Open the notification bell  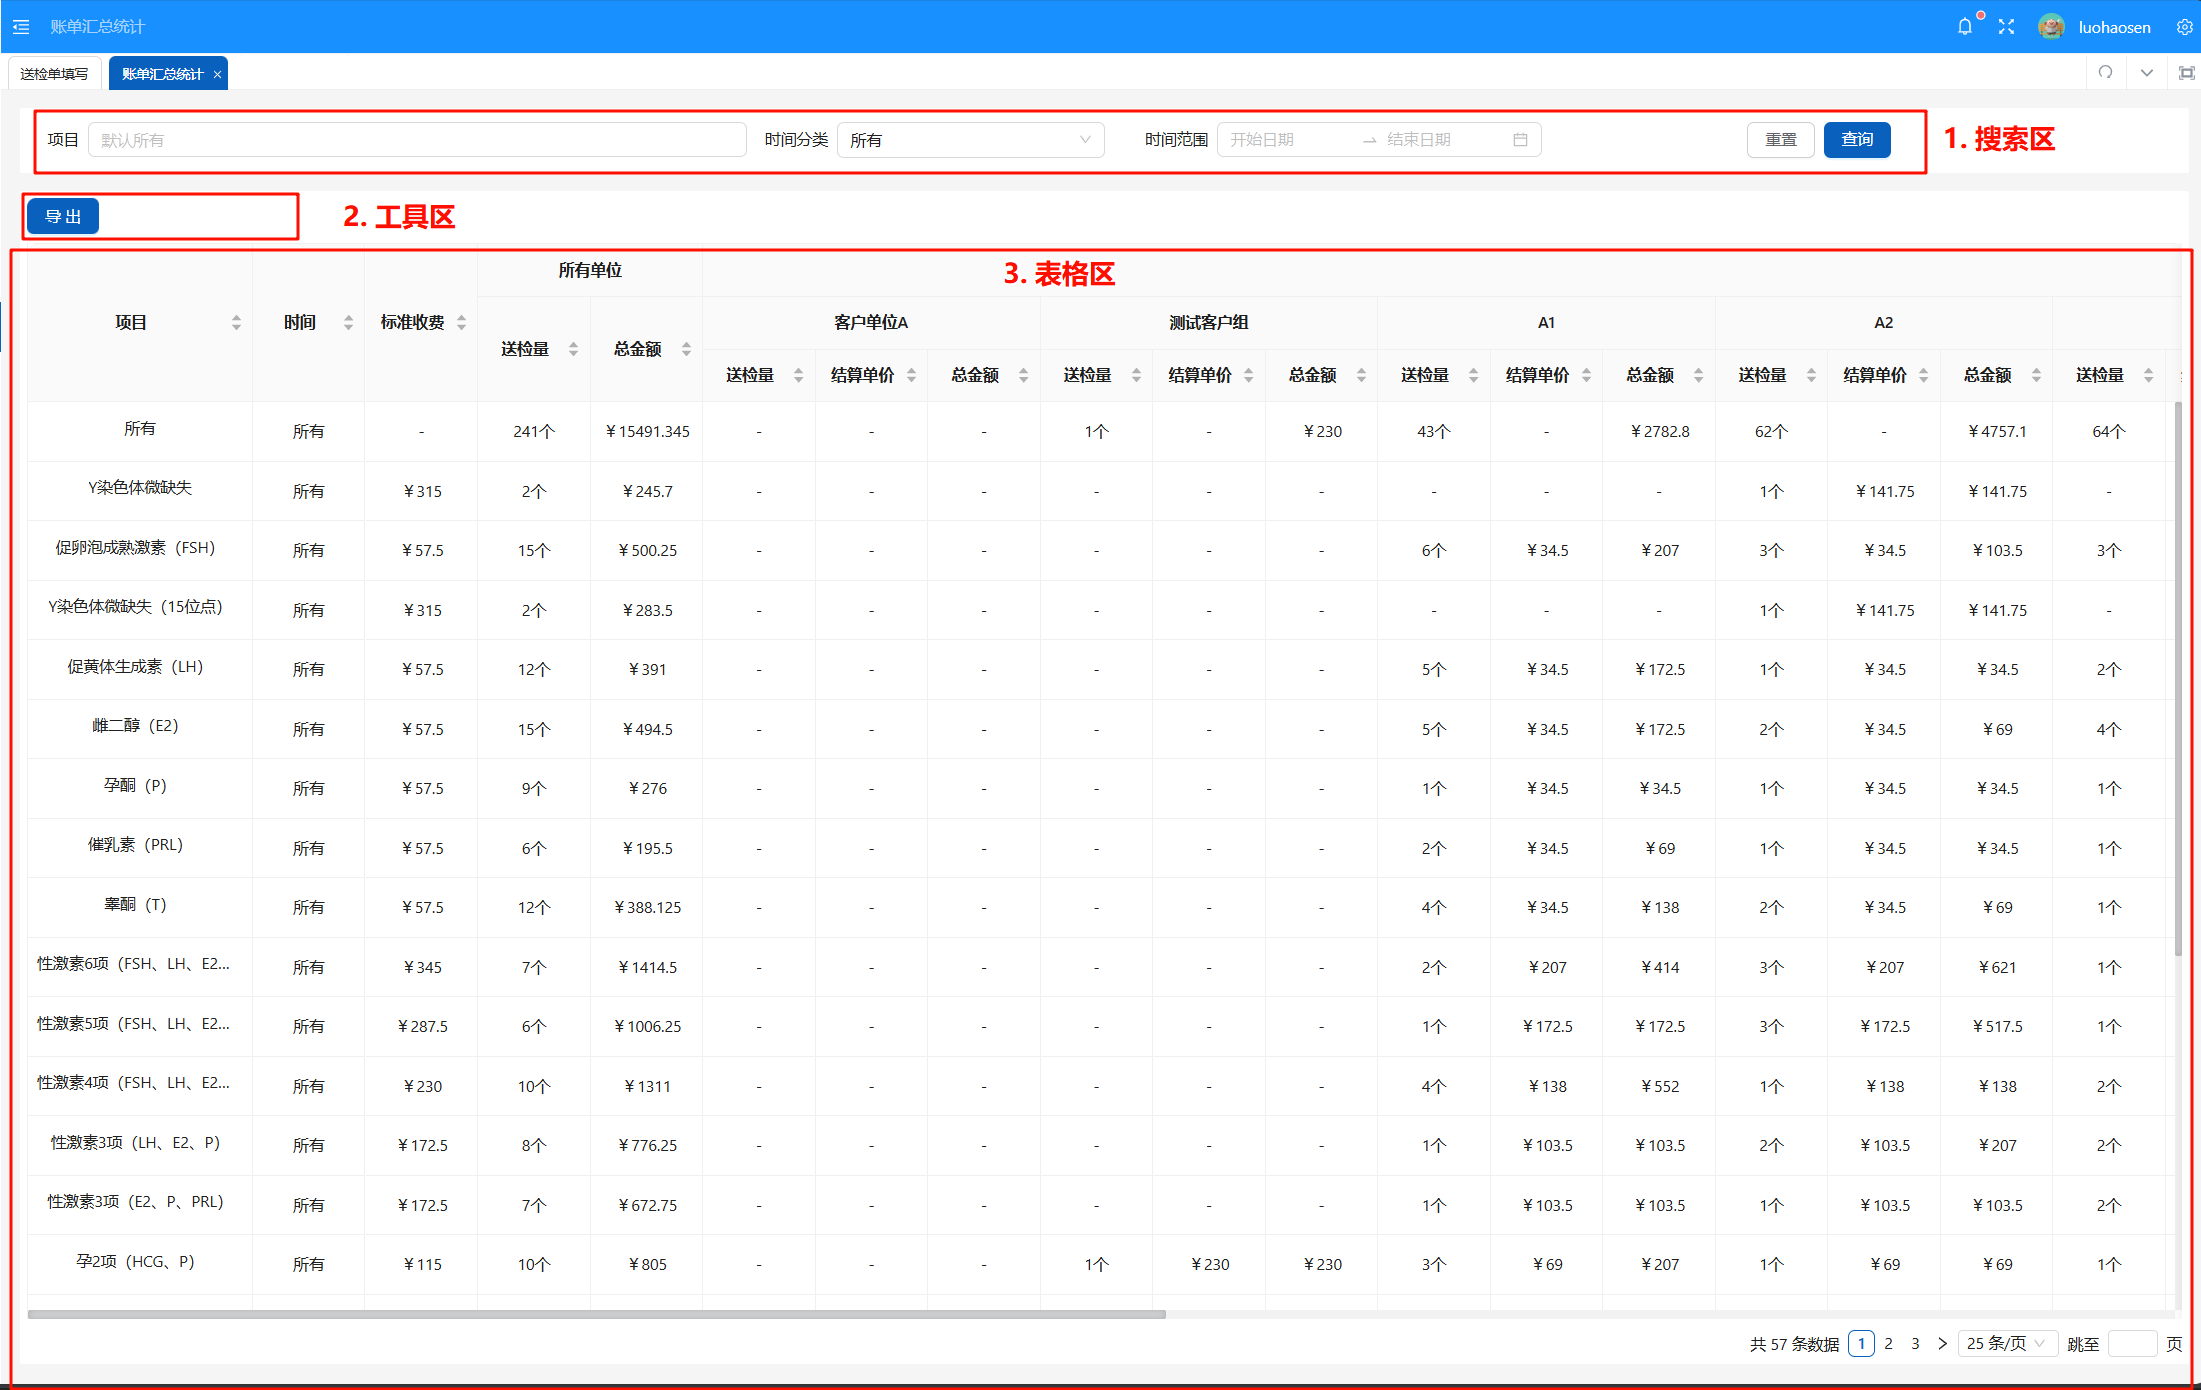(1965, 27)
